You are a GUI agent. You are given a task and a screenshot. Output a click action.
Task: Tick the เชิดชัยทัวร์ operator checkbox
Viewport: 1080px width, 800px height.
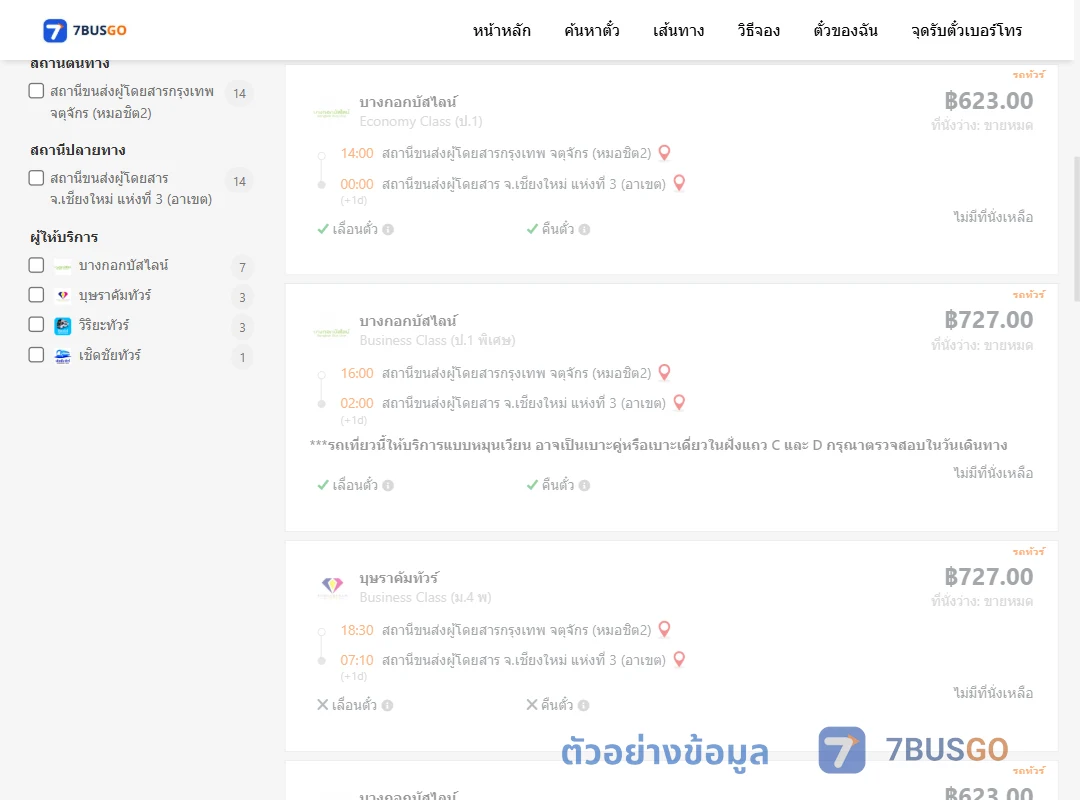(x=37, y=355)
